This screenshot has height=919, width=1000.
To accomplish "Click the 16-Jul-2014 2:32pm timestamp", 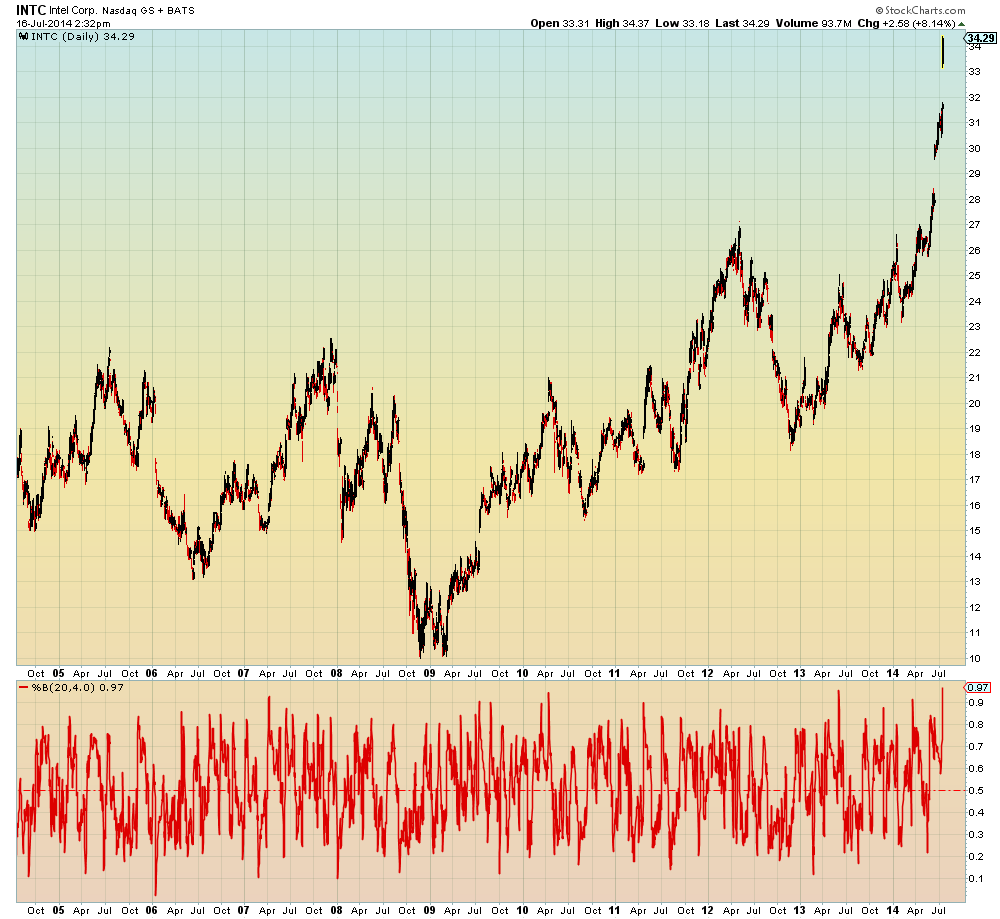I will (63, 24).
